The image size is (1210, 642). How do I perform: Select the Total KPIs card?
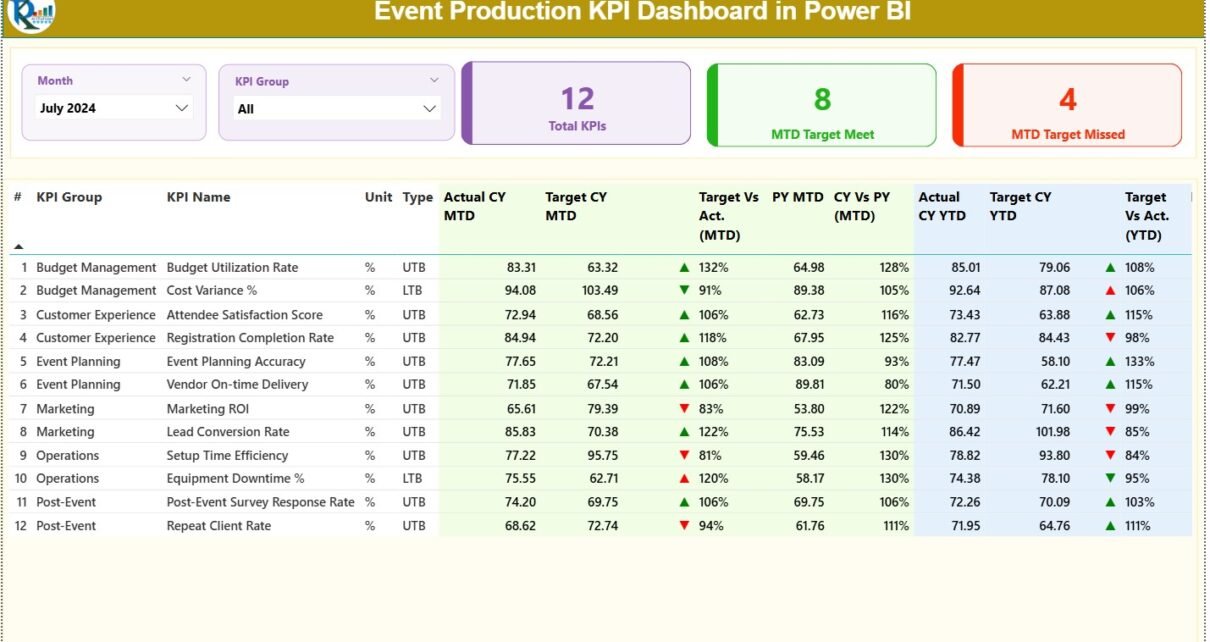click(x=577, y=104)
